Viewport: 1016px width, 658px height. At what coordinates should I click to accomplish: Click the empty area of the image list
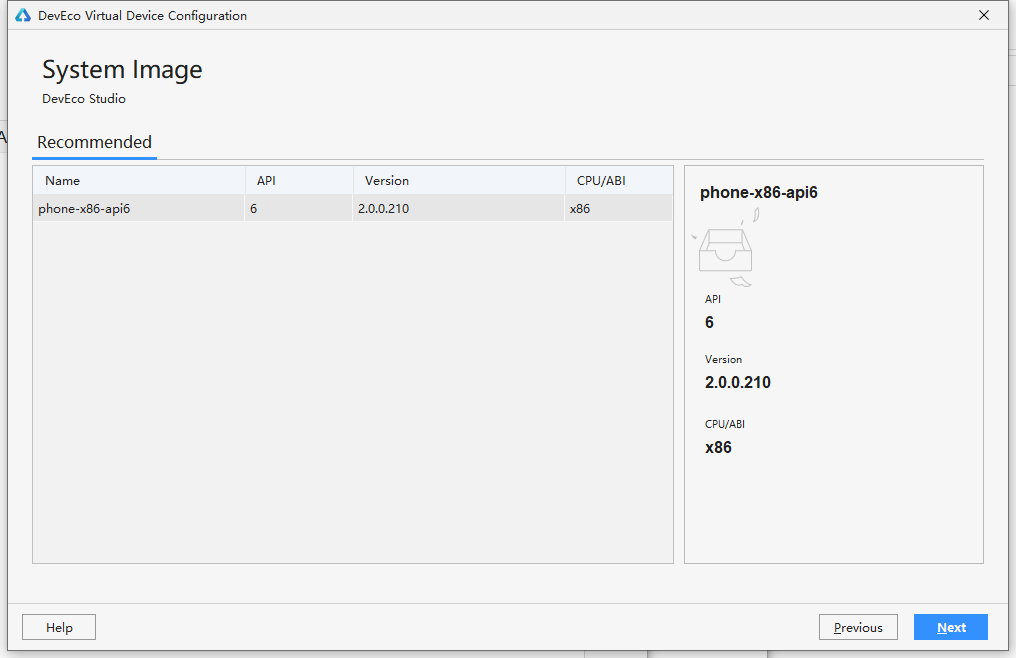[352, 392]
